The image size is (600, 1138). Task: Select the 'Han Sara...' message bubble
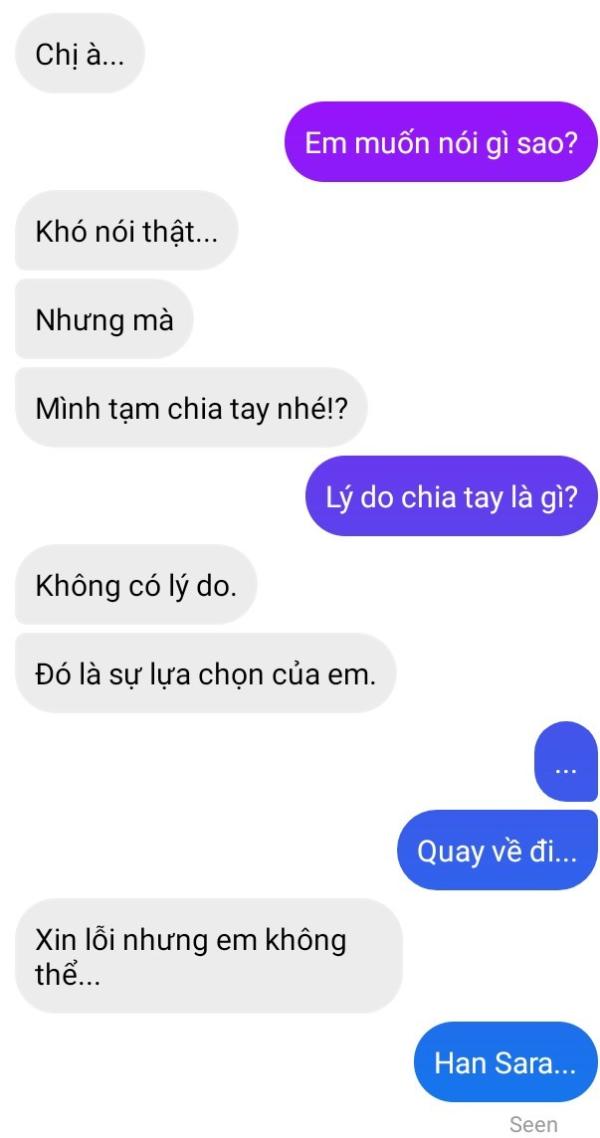click(x=506, y=1062)
